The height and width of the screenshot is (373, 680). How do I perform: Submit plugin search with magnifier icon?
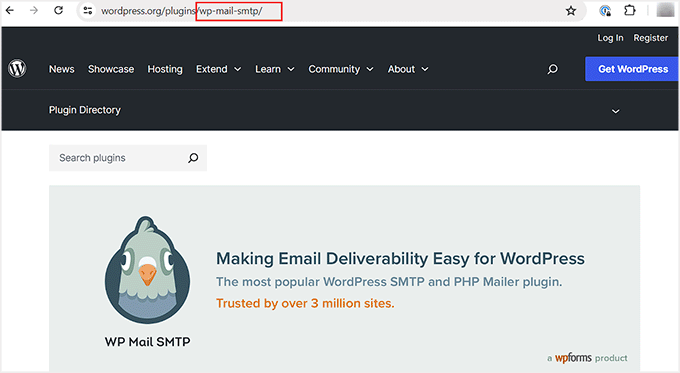coord(193,158)
